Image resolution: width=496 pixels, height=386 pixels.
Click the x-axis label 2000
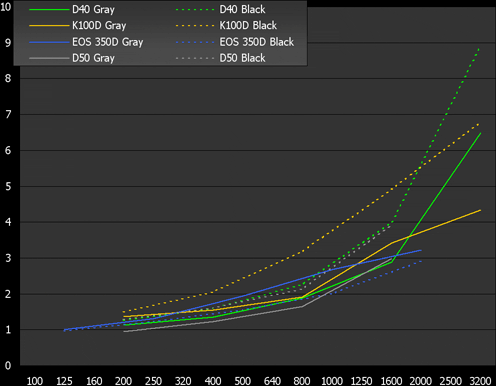point(421,381)
